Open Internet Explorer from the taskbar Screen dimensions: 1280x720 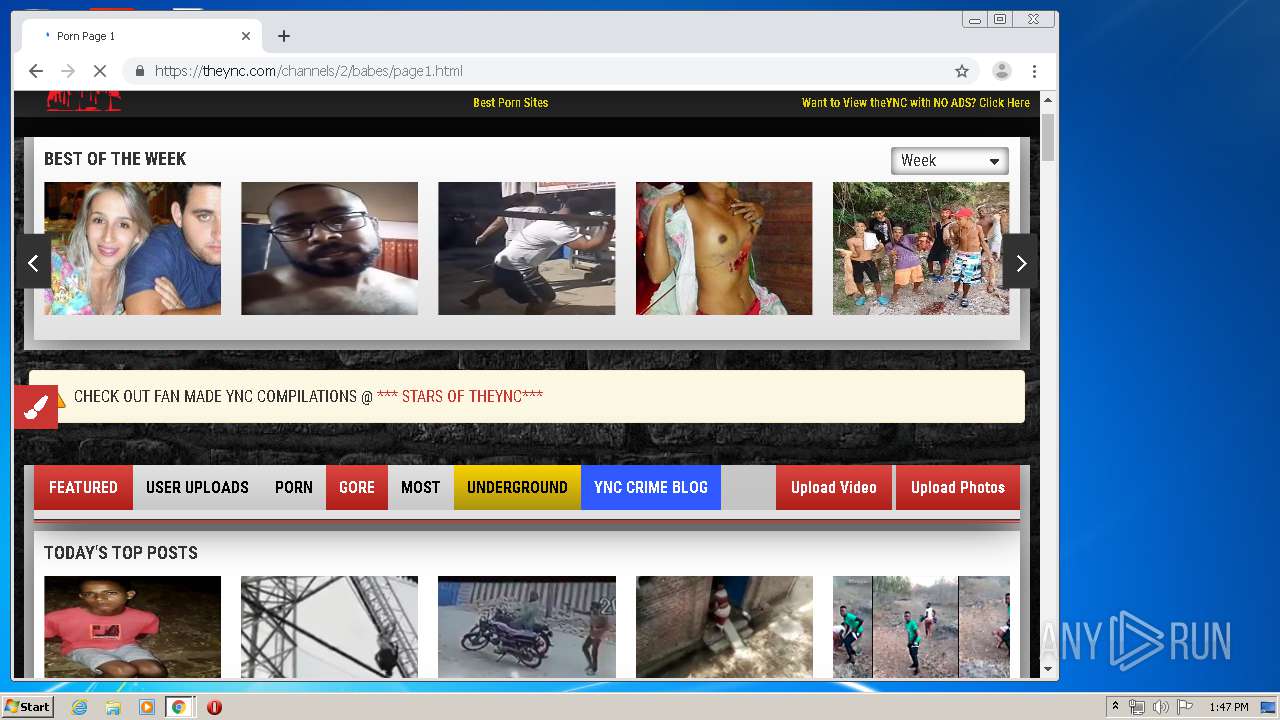[x=79, y=707]
